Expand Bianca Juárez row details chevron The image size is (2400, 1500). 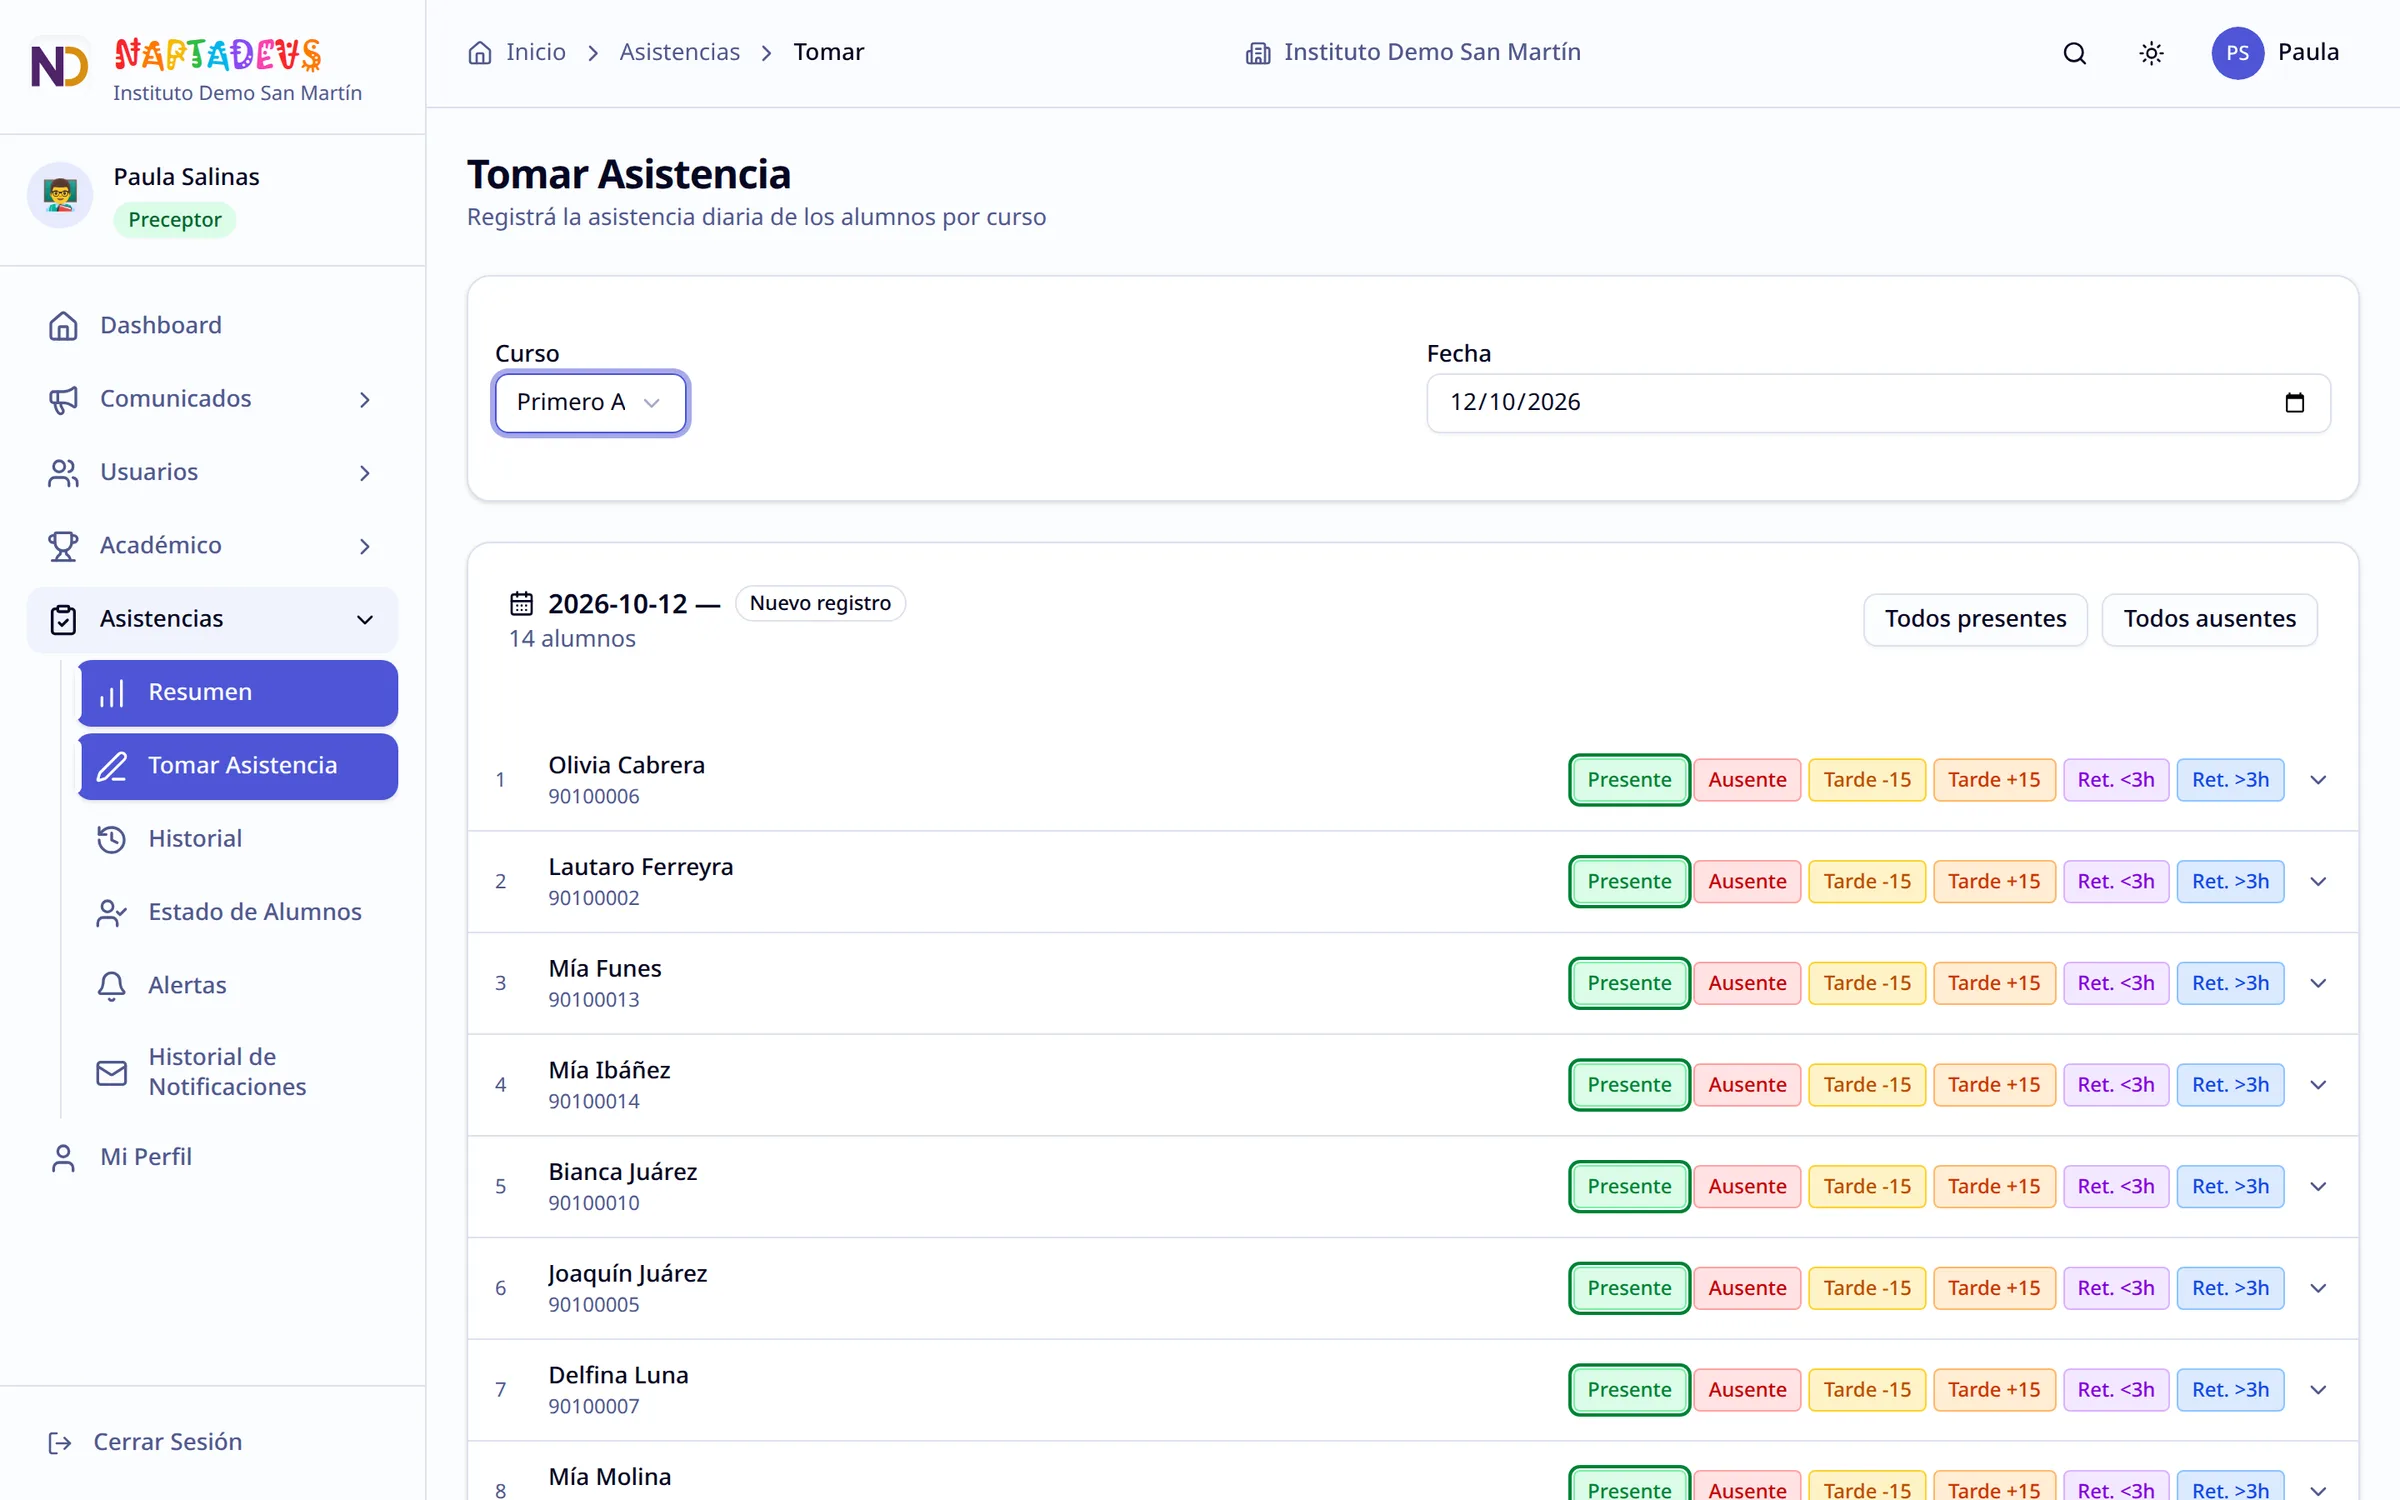(x=2318, y=1187)
